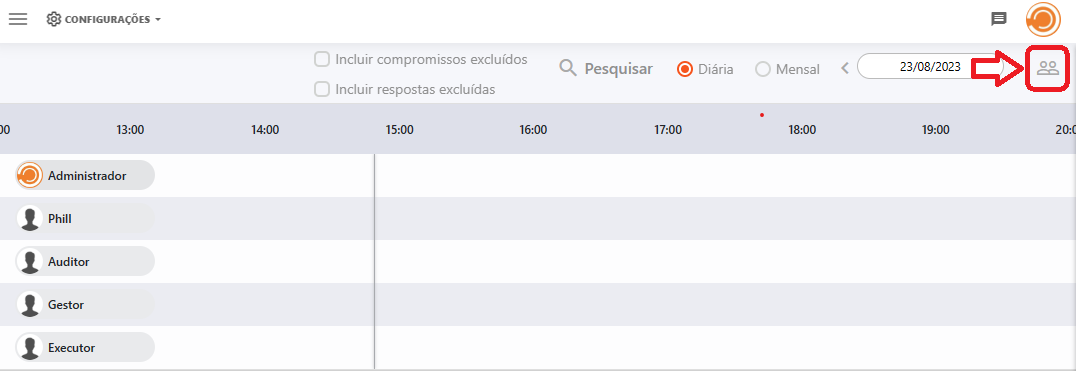Click Phill's user silhouette icon

tap(30, 219)
